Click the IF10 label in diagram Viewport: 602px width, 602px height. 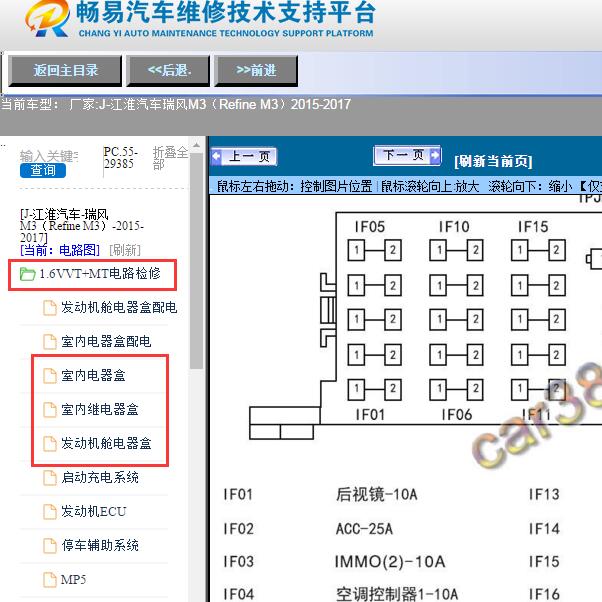click(454, 227)
